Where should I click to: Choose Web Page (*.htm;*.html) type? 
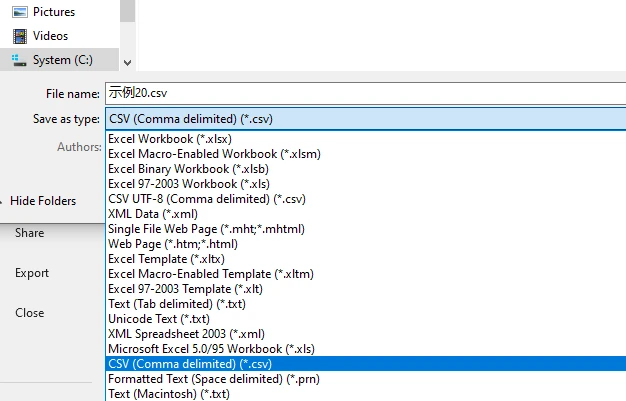click(366, 244)
